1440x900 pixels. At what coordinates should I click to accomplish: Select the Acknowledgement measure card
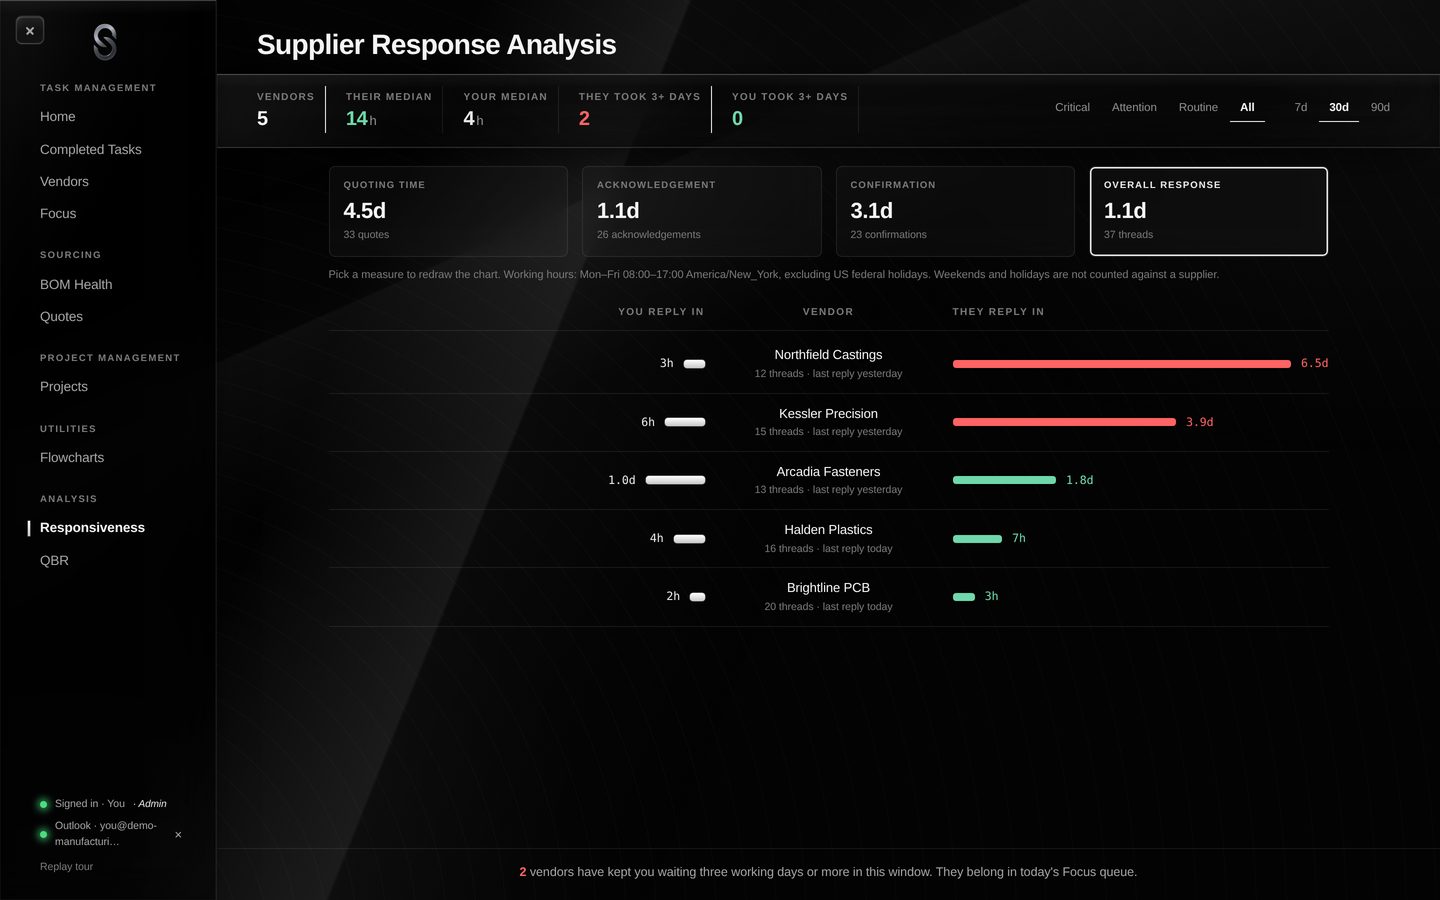point(702,211)
